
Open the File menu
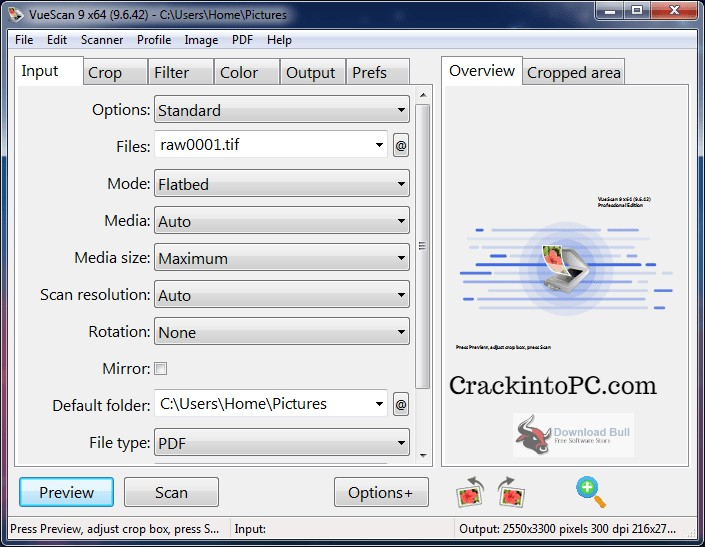(24, 40)
